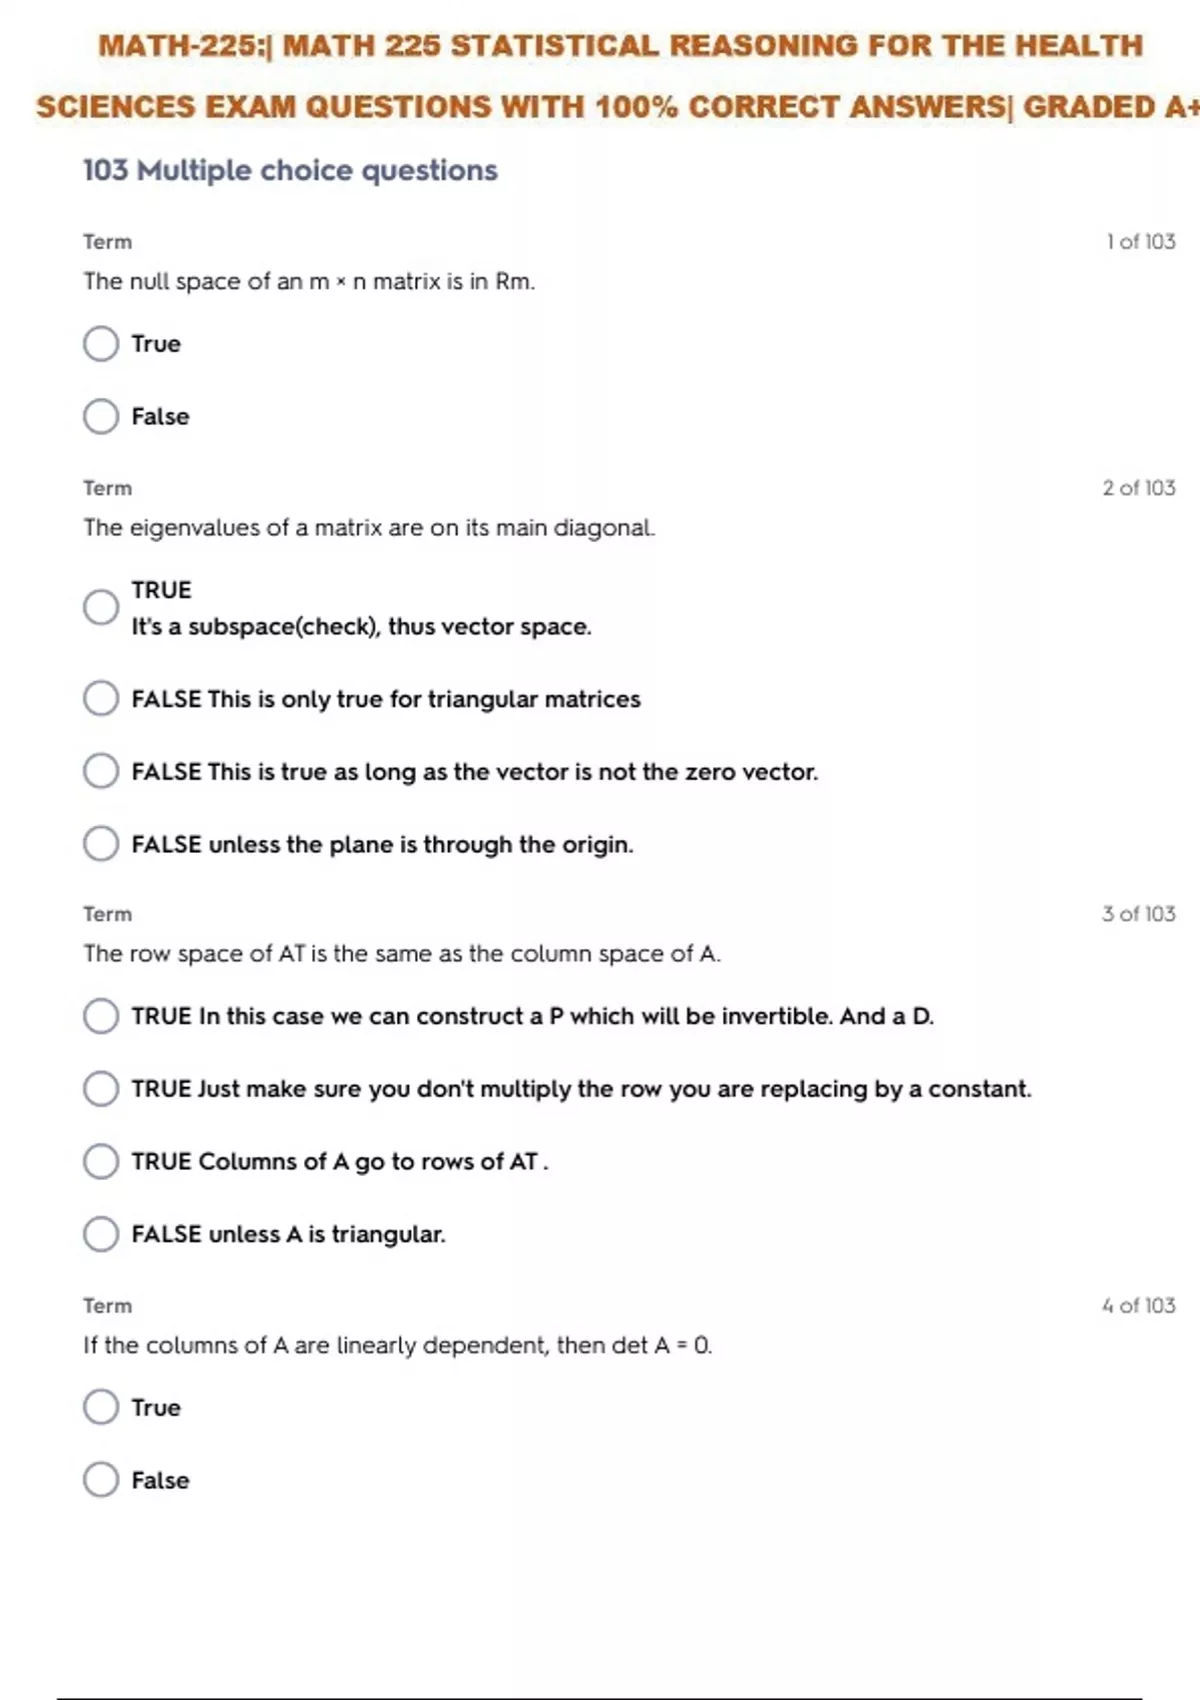Screen dimensions: 1200x1700
Task: Click the MATH-225 exam title line
Action: coord(620,46)
